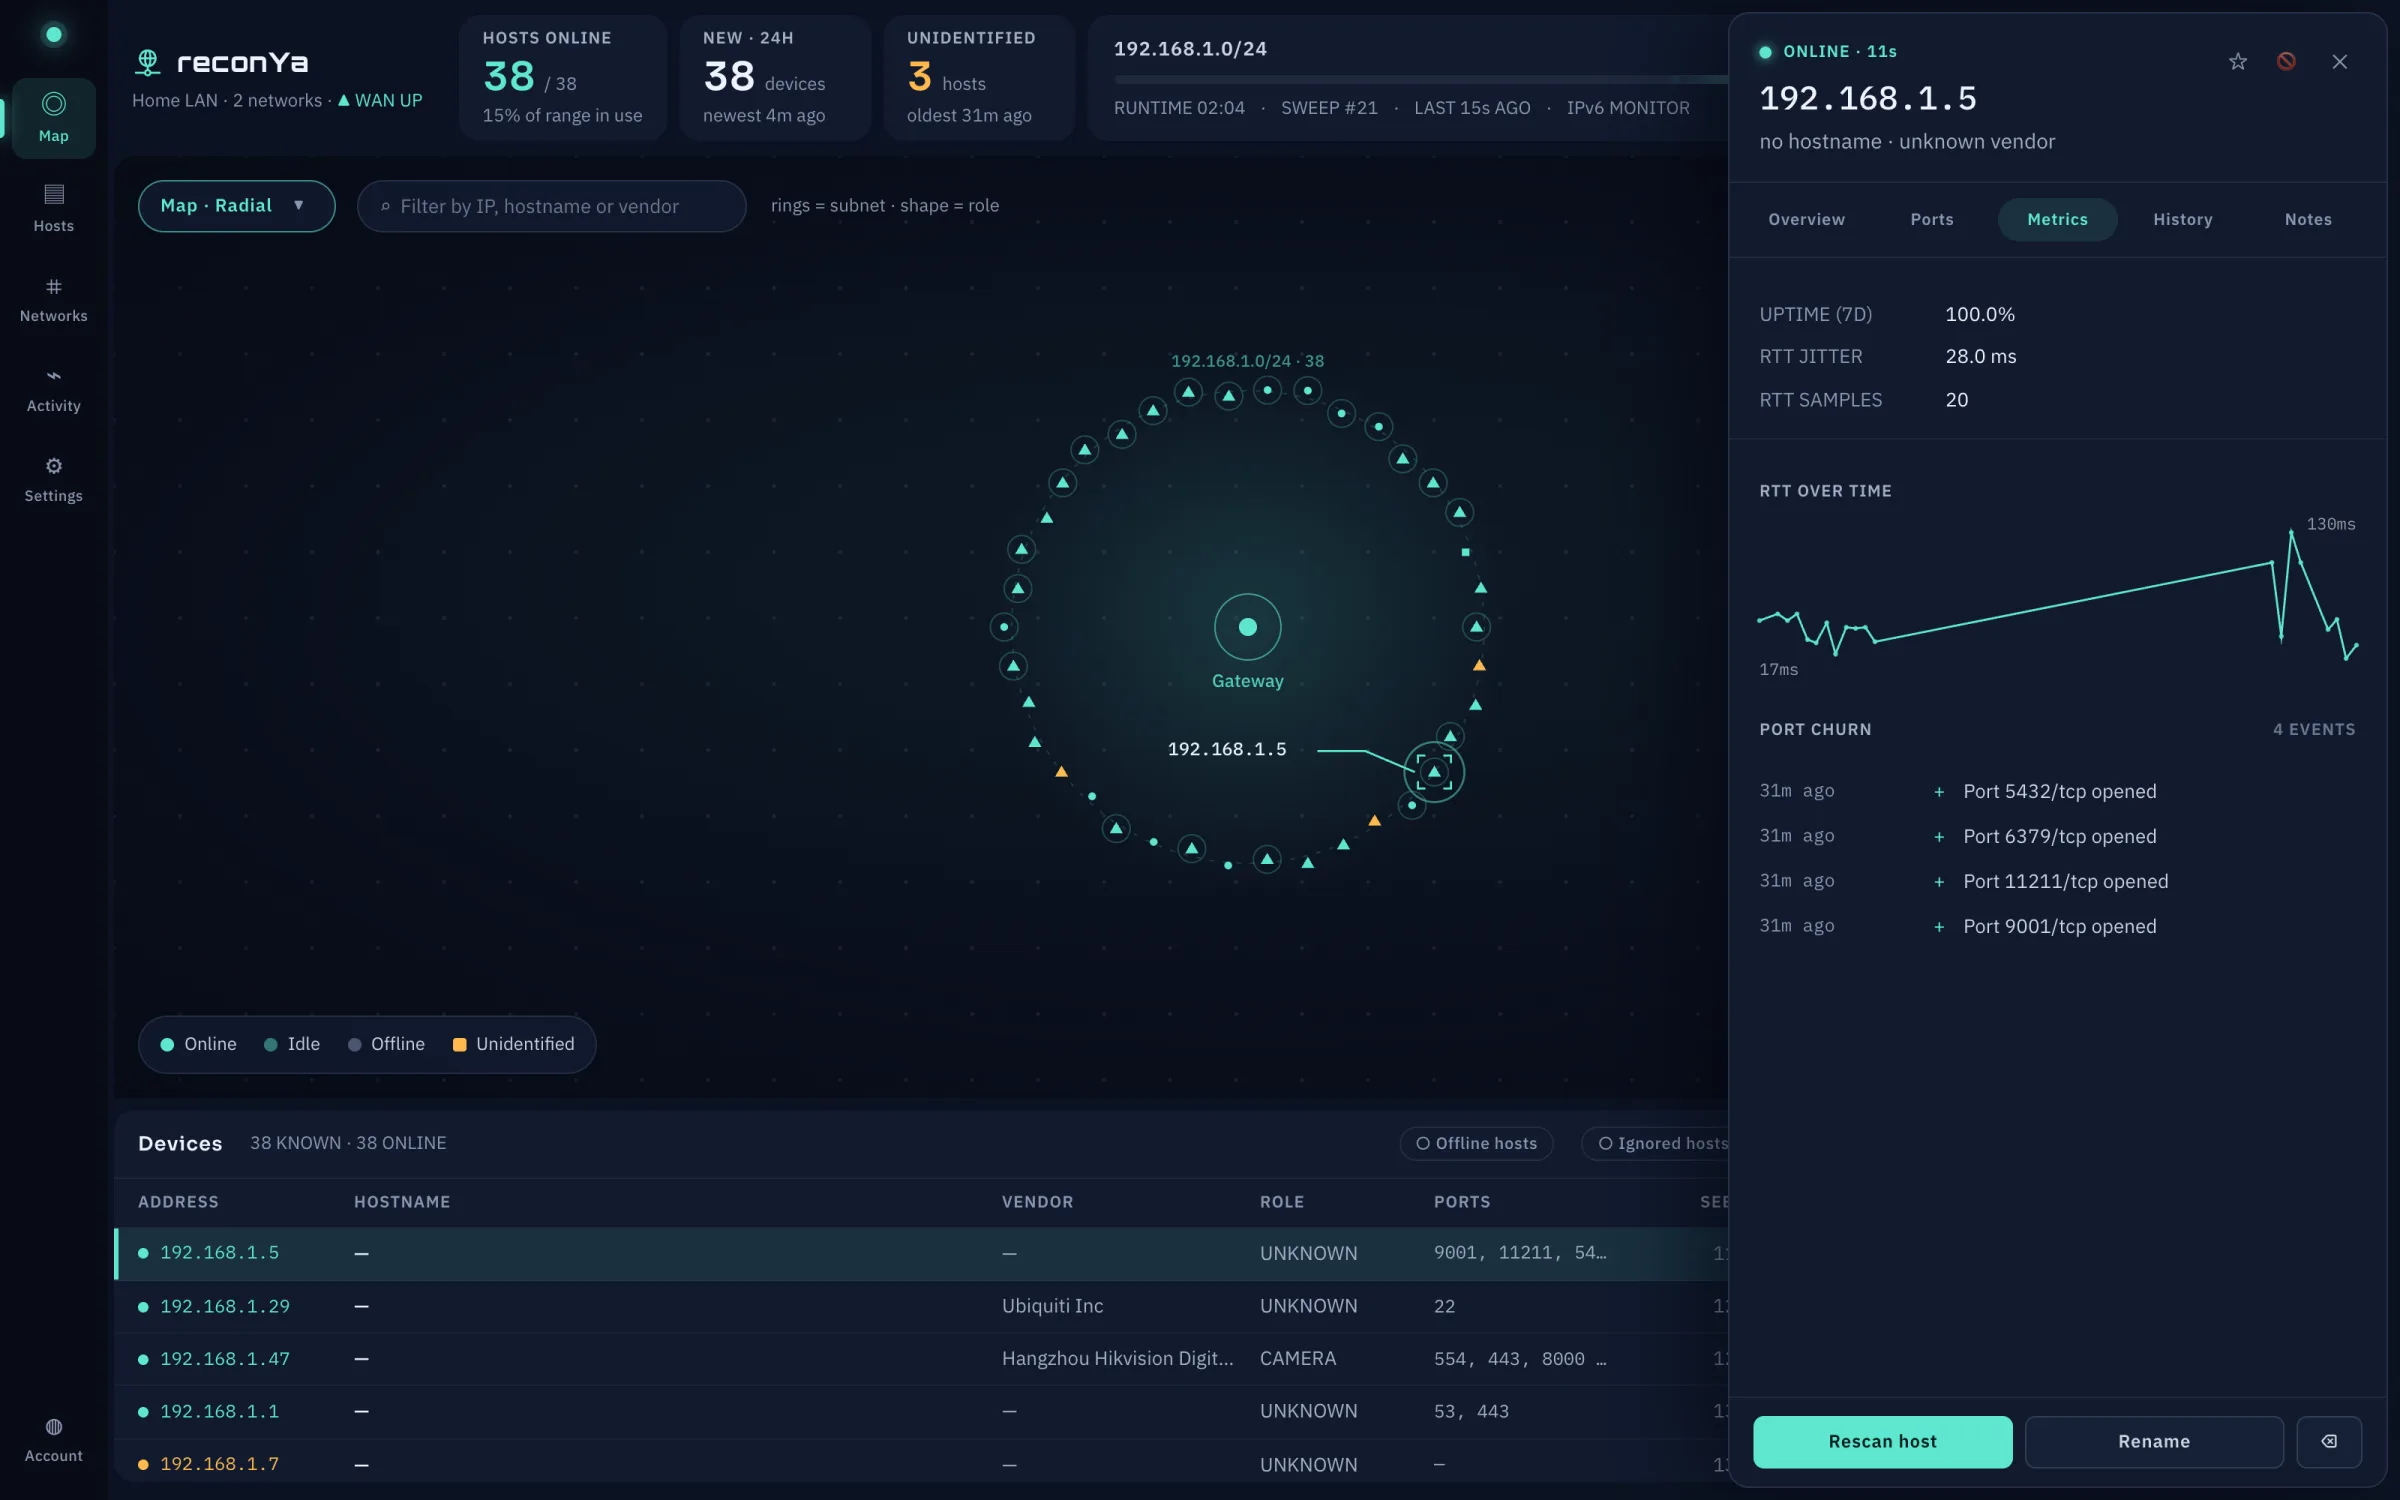Click the reconYa logo icon
This screenshot has width=2400, height=1500.
coord(148,62)
